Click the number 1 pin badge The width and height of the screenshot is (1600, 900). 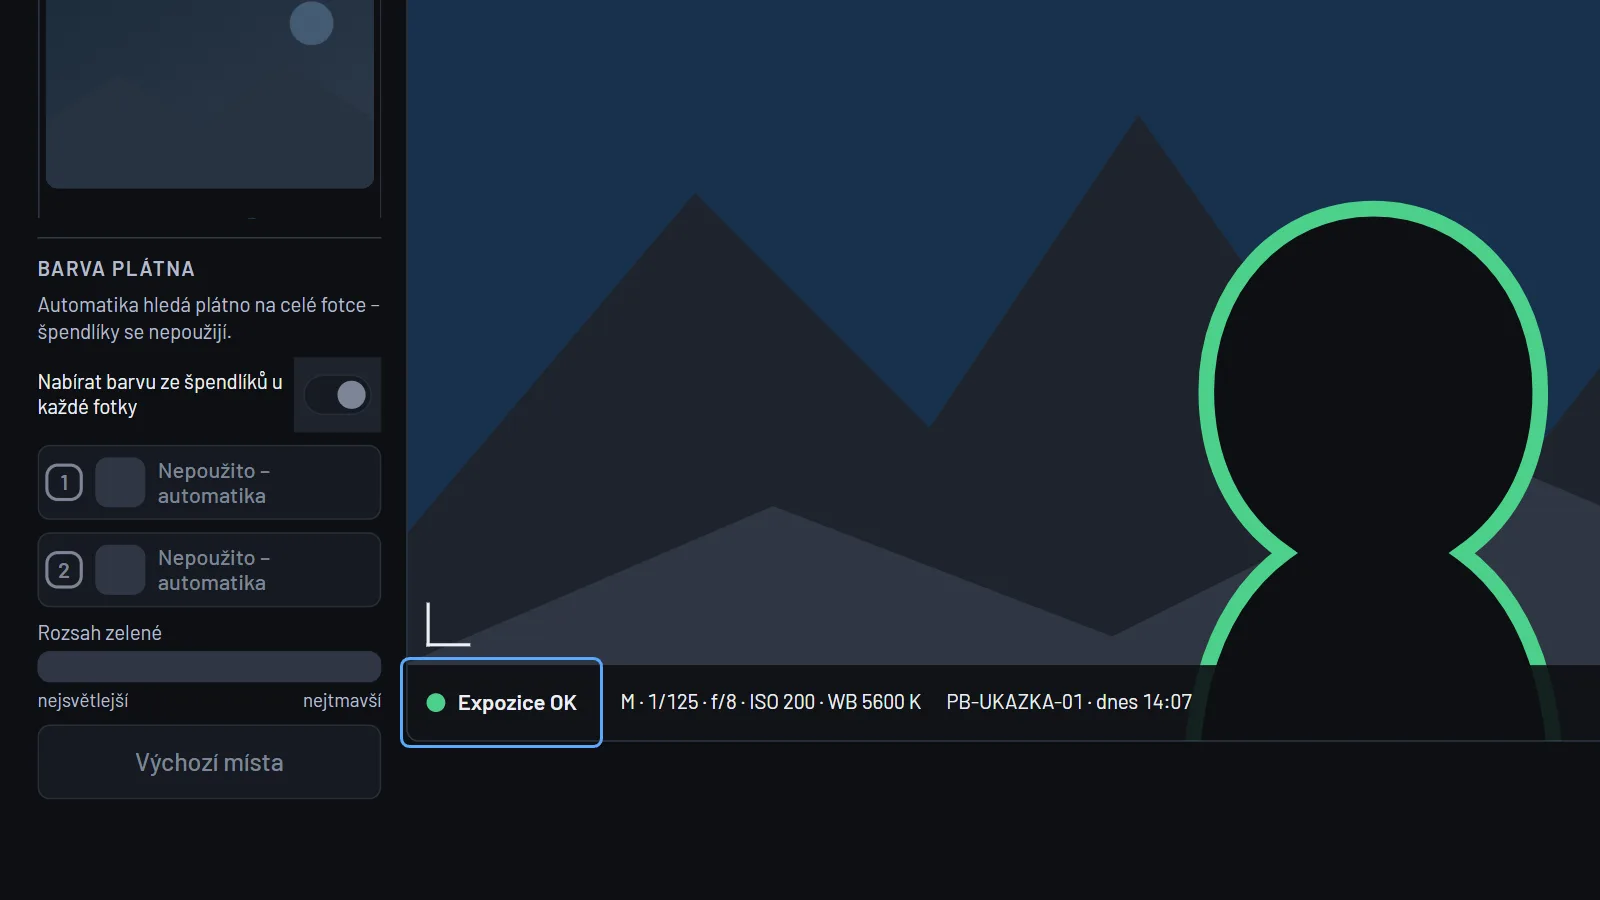64,483
